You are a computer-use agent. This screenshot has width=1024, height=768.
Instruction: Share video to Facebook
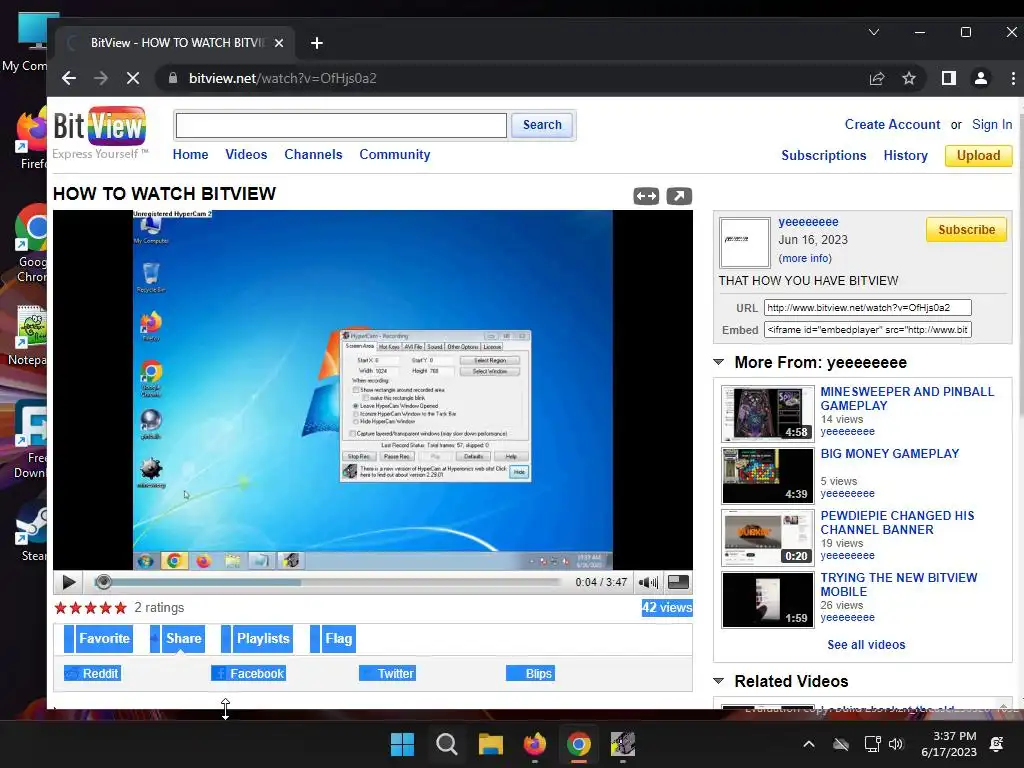point(248,673)
